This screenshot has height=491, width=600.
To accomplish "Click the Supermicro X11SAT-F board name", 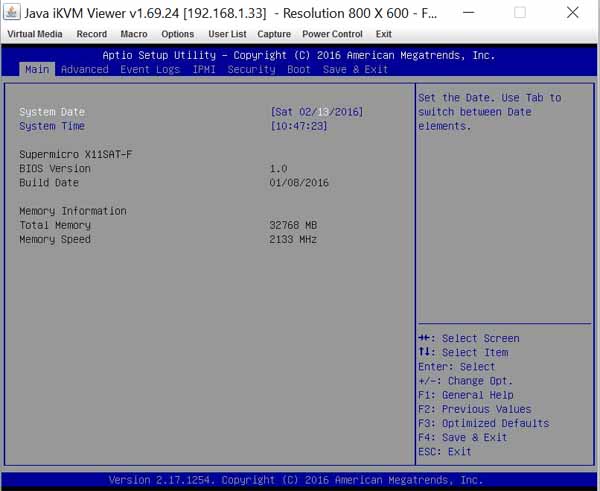I will [x=76, y=154].
